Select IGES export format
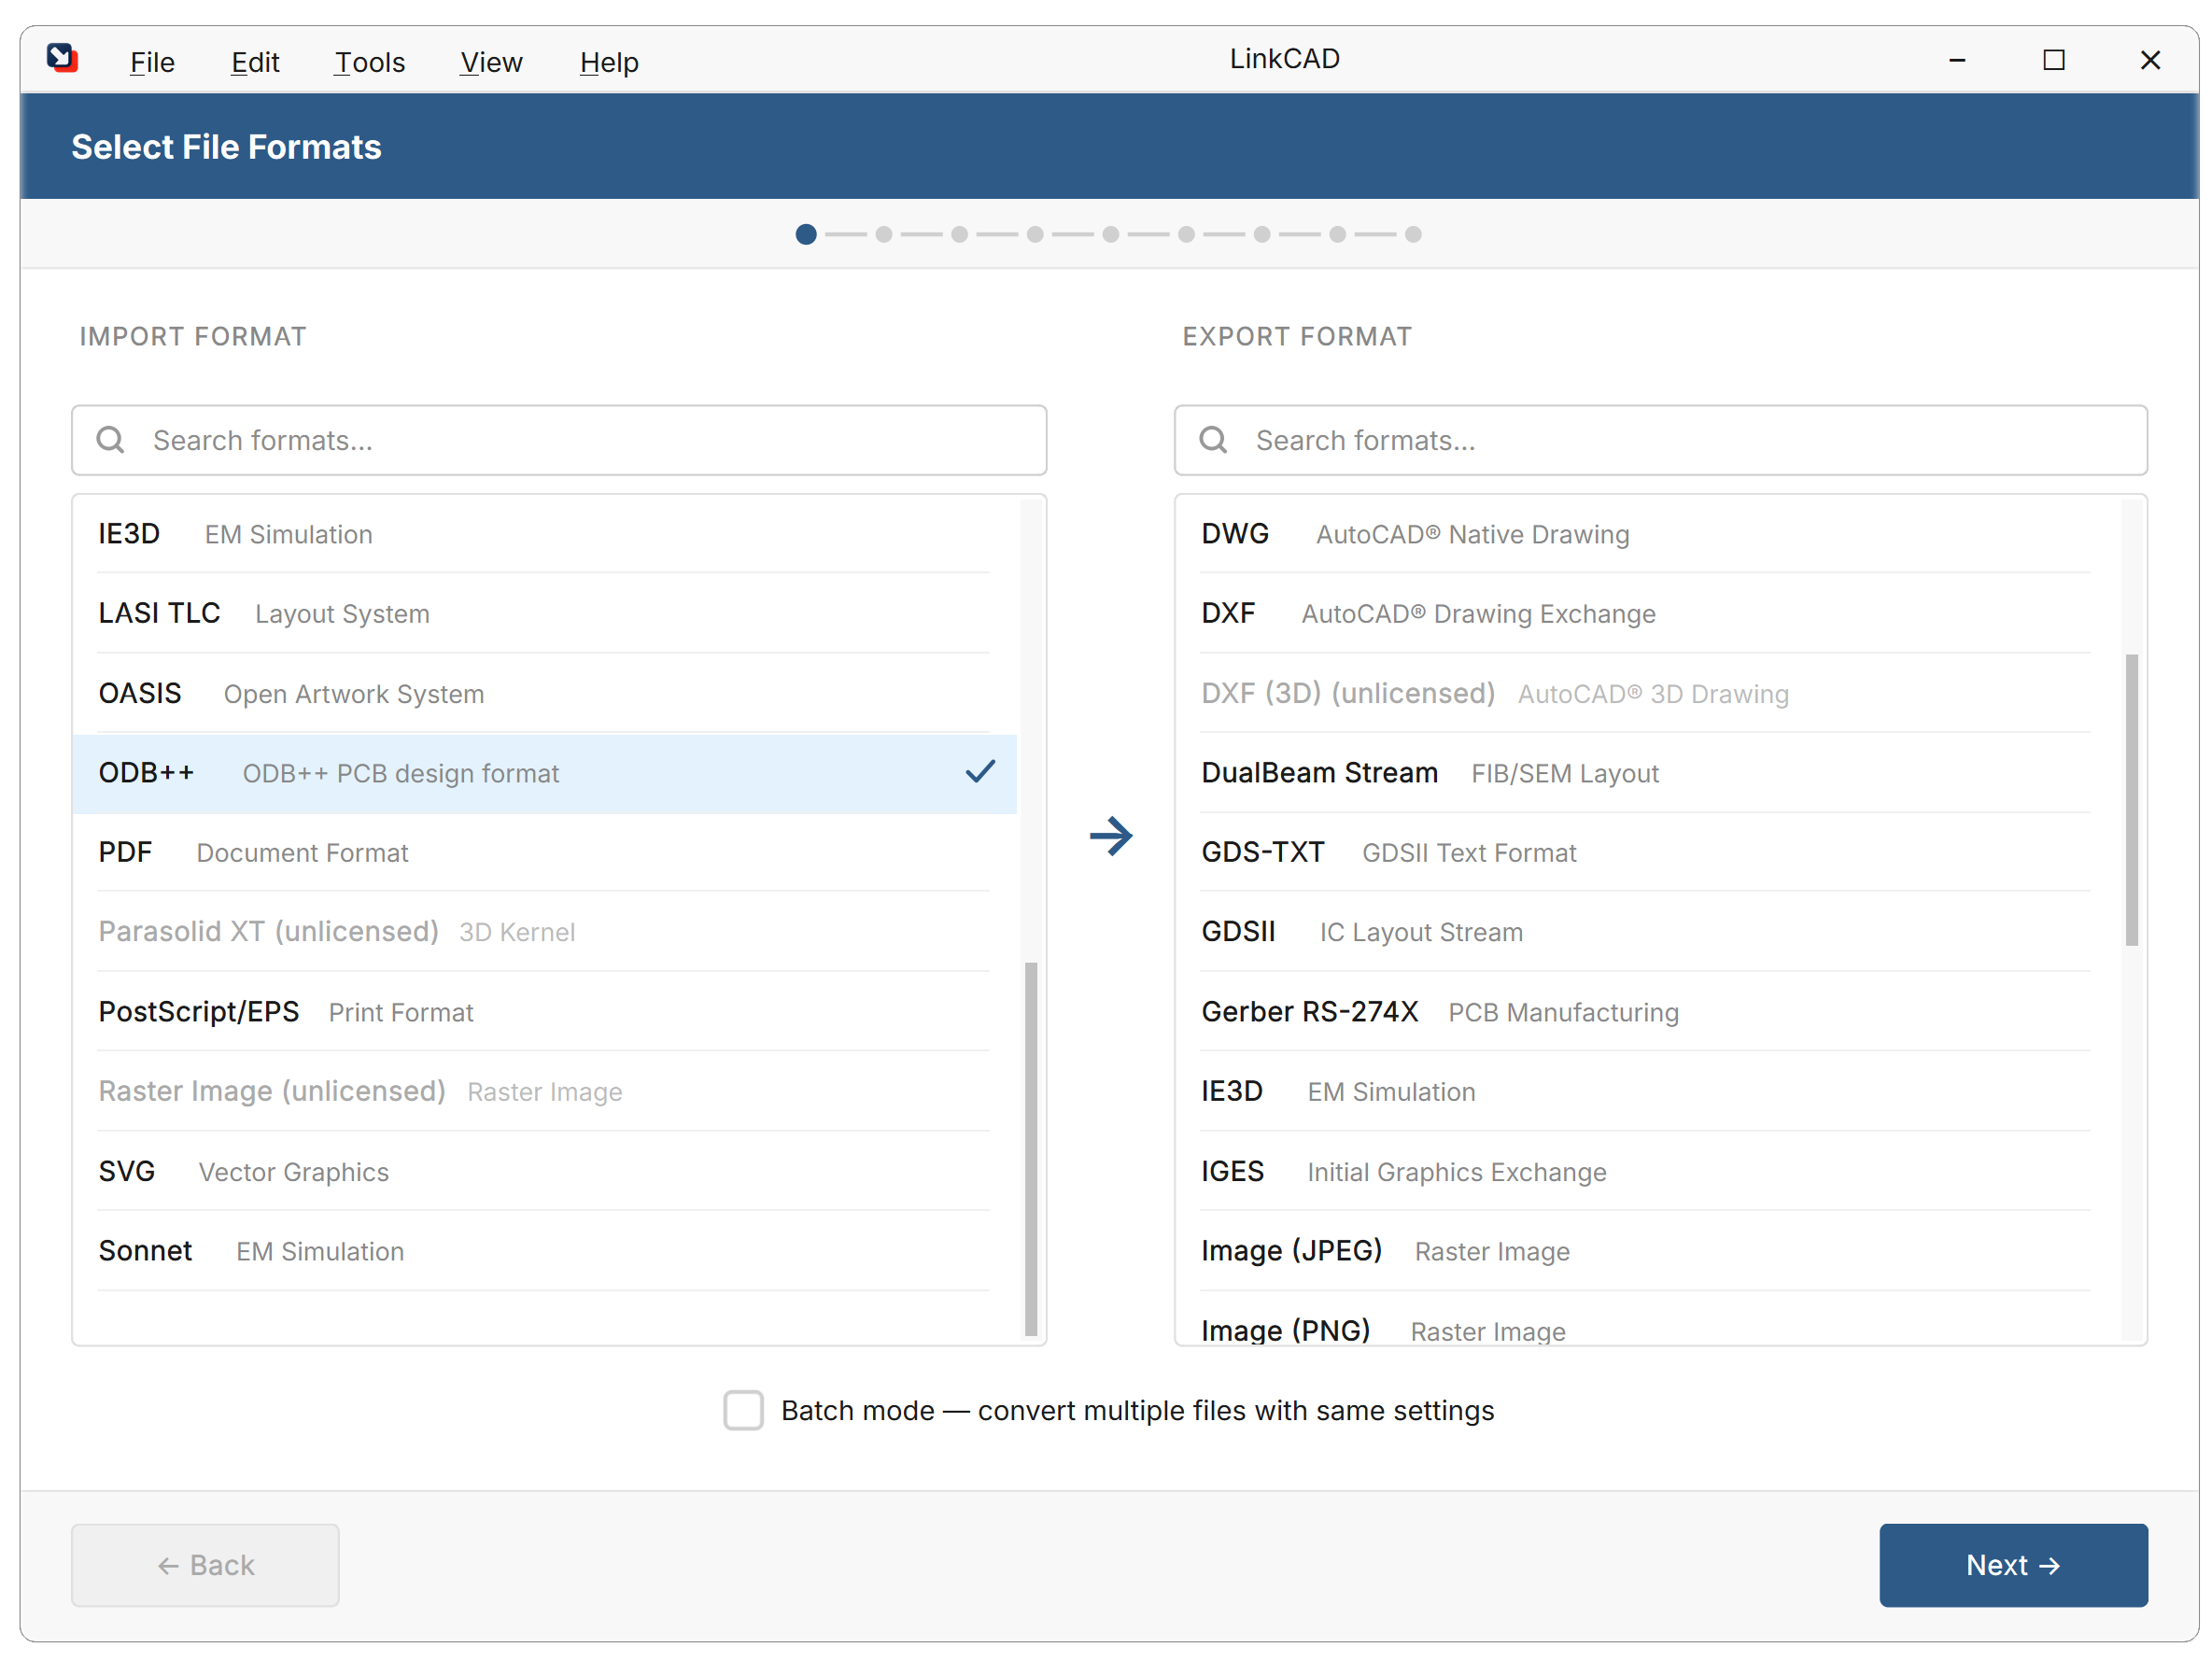The image size is (2212, 1661). [x=1647, y=1171]
